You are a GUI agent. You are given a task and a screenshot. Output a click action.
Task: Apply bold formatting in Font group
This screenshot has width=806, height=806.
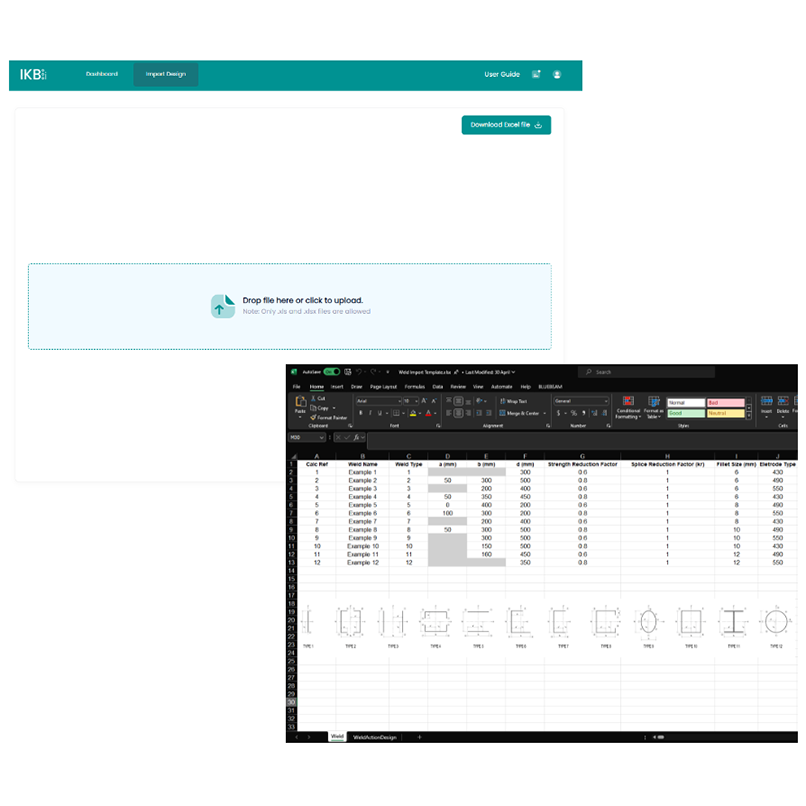(361, 413)
